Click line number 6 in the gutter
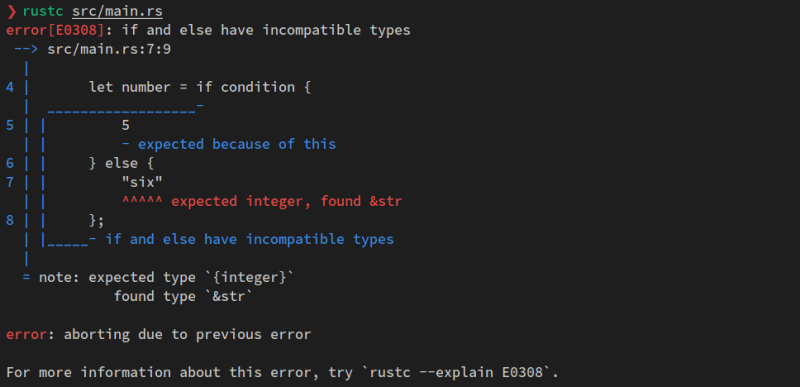This screenshot has width=800, height=387. click(10, 164)
